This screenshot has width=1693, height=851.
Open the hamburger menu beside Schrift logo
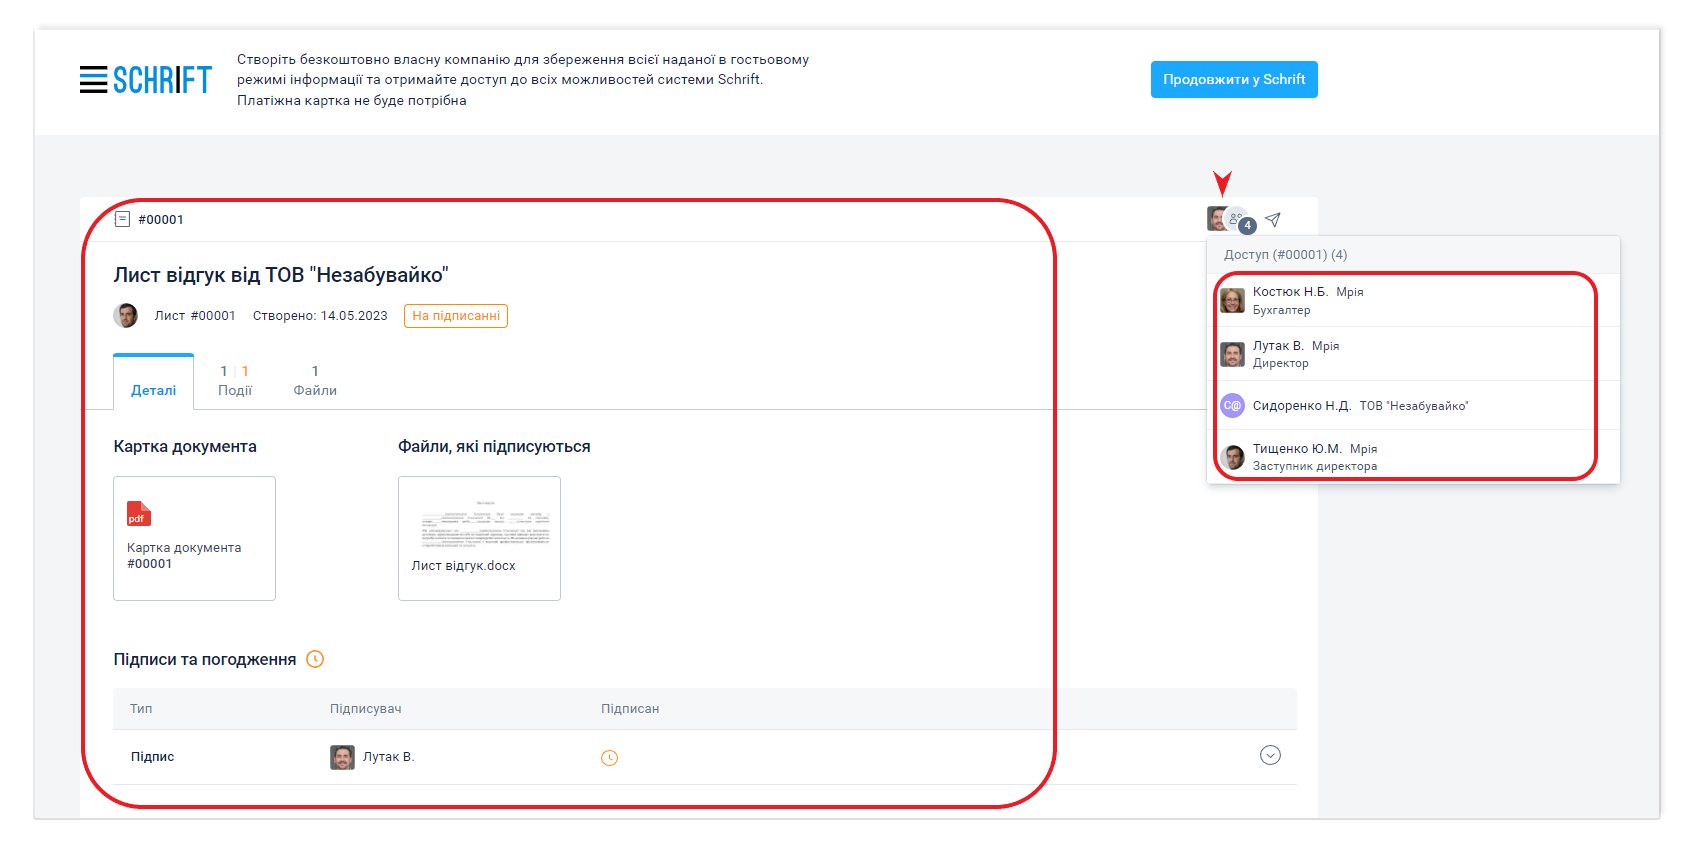[x=93, y=80]
